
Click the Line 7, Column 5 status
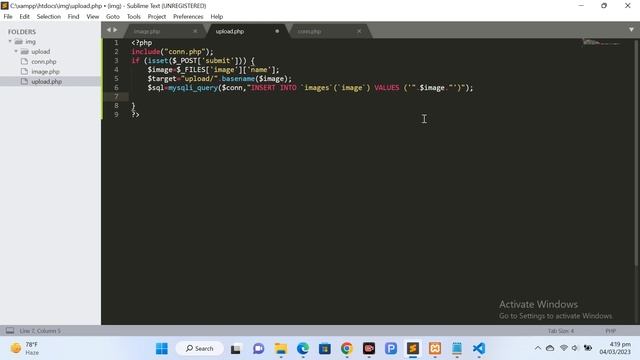tap(40, 331)
